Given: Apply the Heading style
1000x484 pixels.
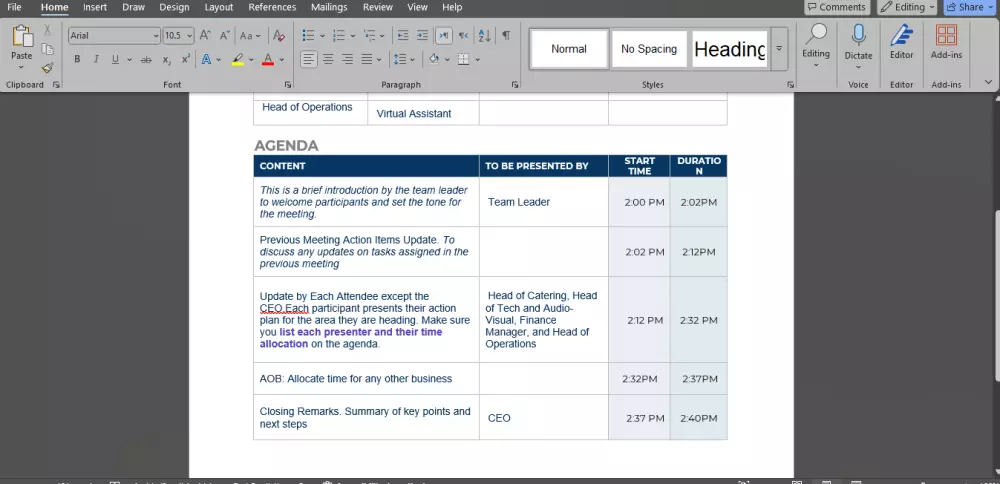Looking at the screenshot, I should click(730, 49).
